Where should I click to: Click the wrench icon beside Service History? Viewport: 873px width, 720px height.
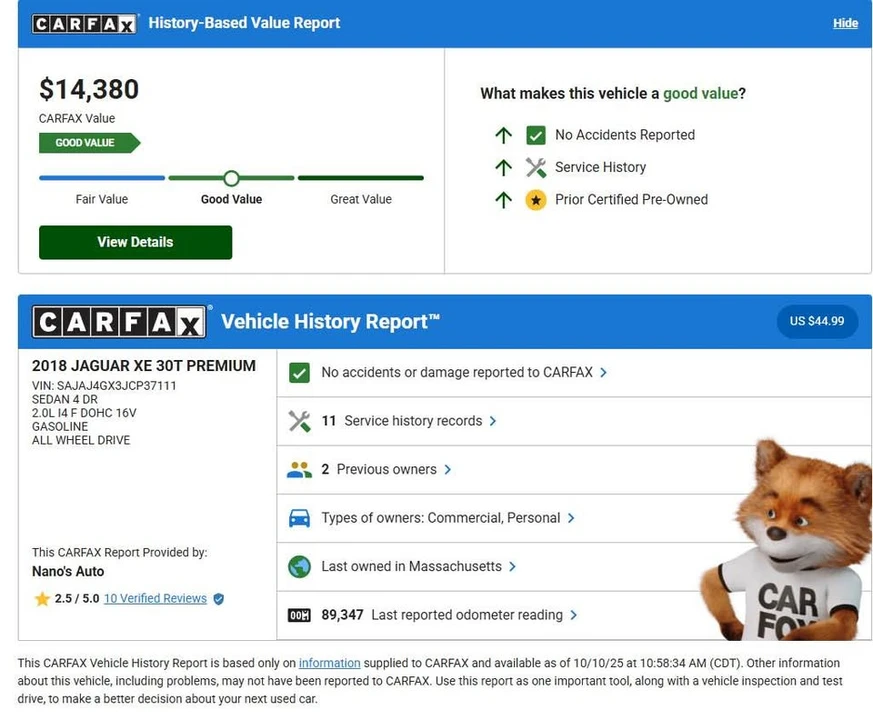pos(536,167)
